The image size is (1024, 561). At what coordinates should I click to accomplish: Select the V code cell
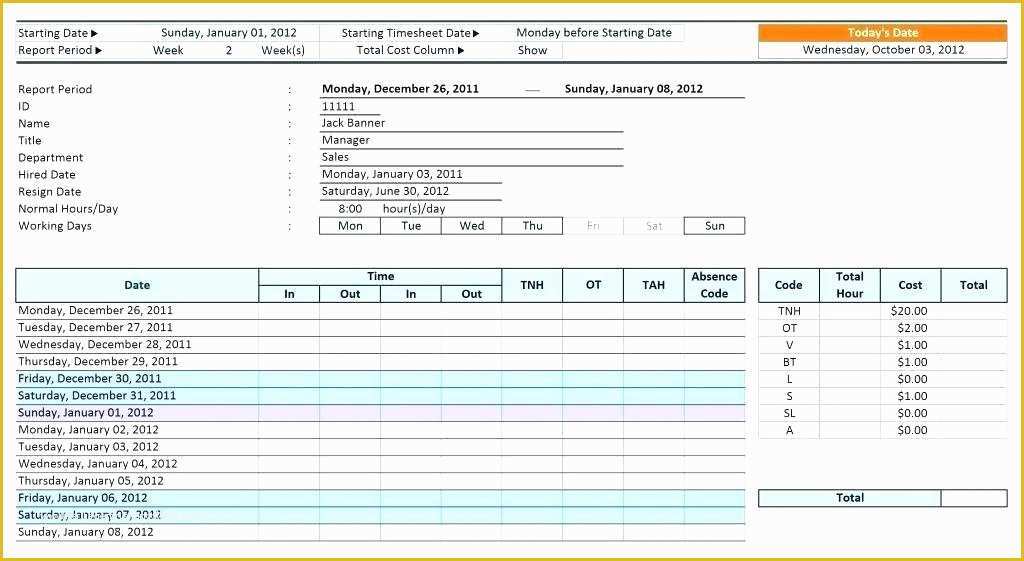coord(789,345)
